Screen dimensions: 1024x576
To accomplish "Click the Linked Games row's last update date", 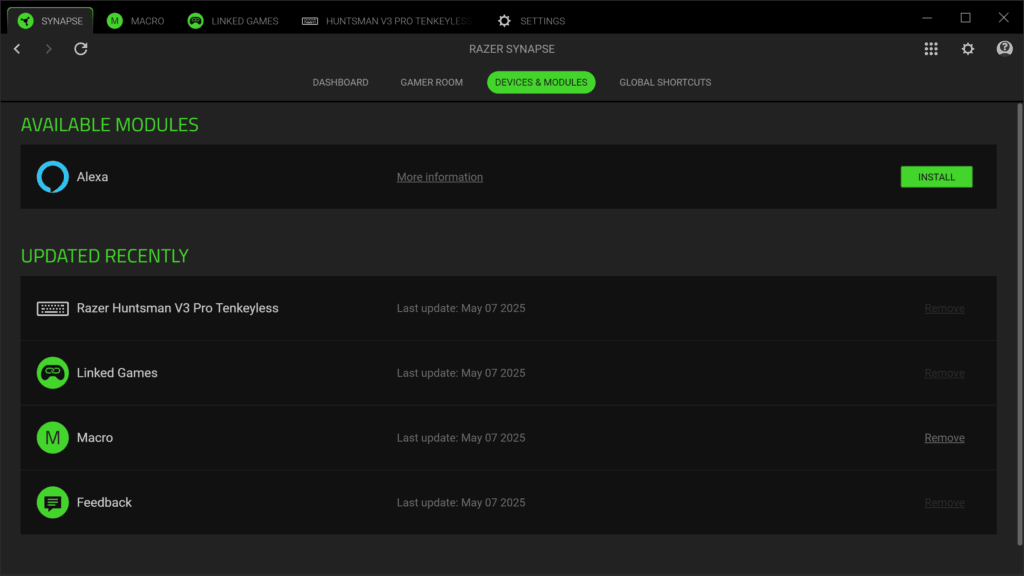I will click(x=461, y=373).
